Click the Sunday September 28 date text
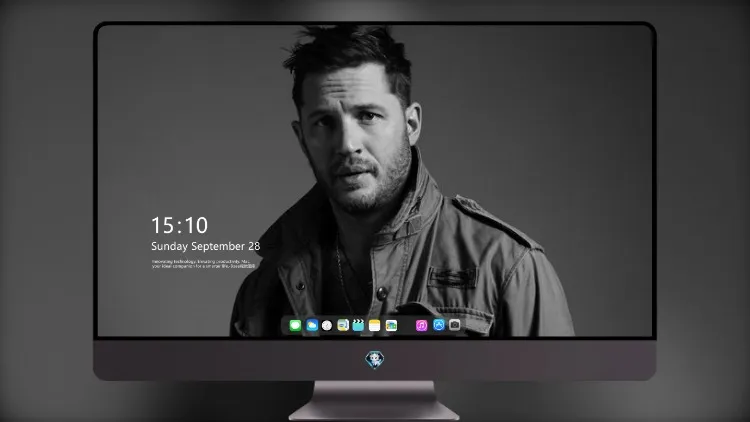This screenshot has width=750, height=422. 206,246
